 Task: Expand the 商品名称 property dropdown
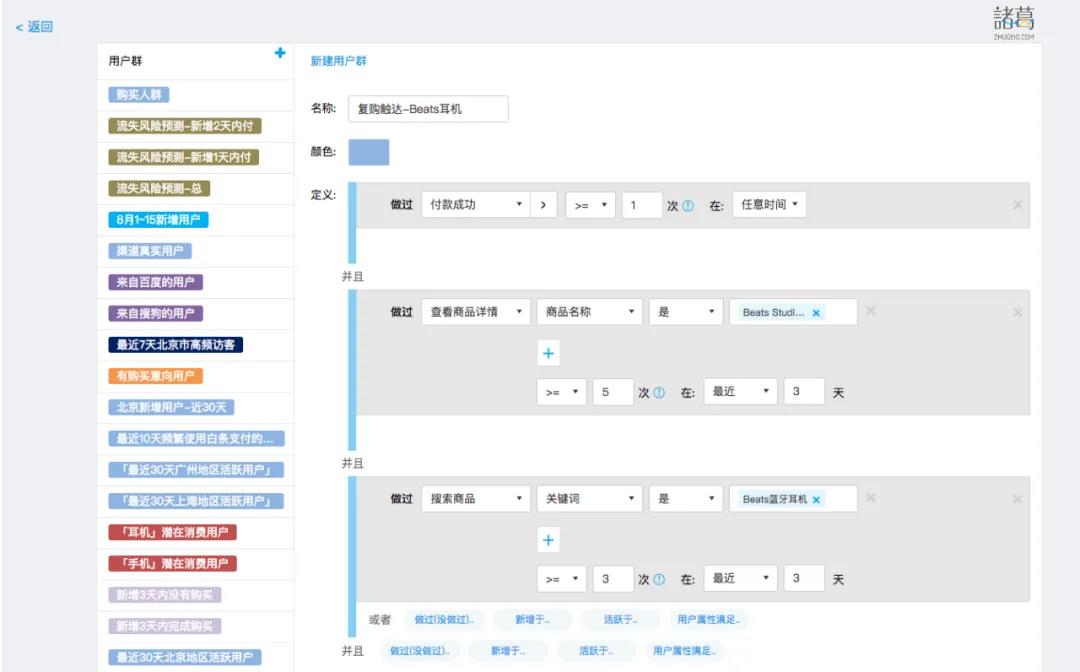pos(589,312)
